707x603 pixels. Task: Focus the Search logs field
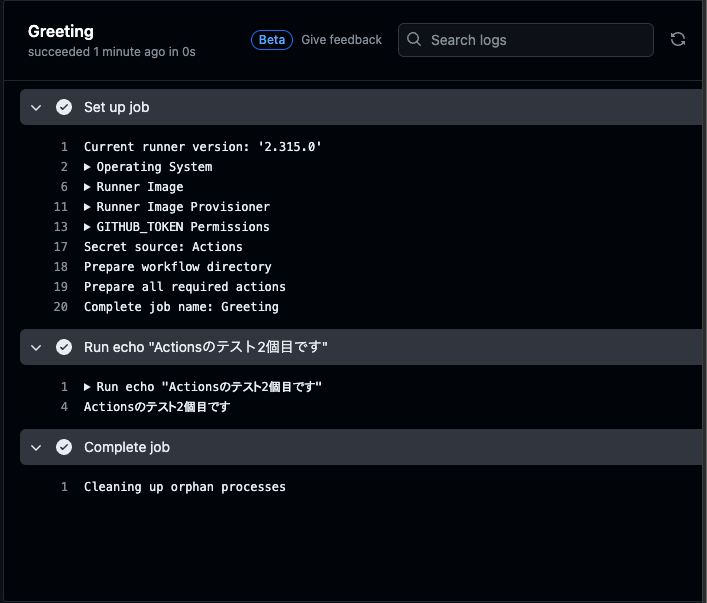526,40
